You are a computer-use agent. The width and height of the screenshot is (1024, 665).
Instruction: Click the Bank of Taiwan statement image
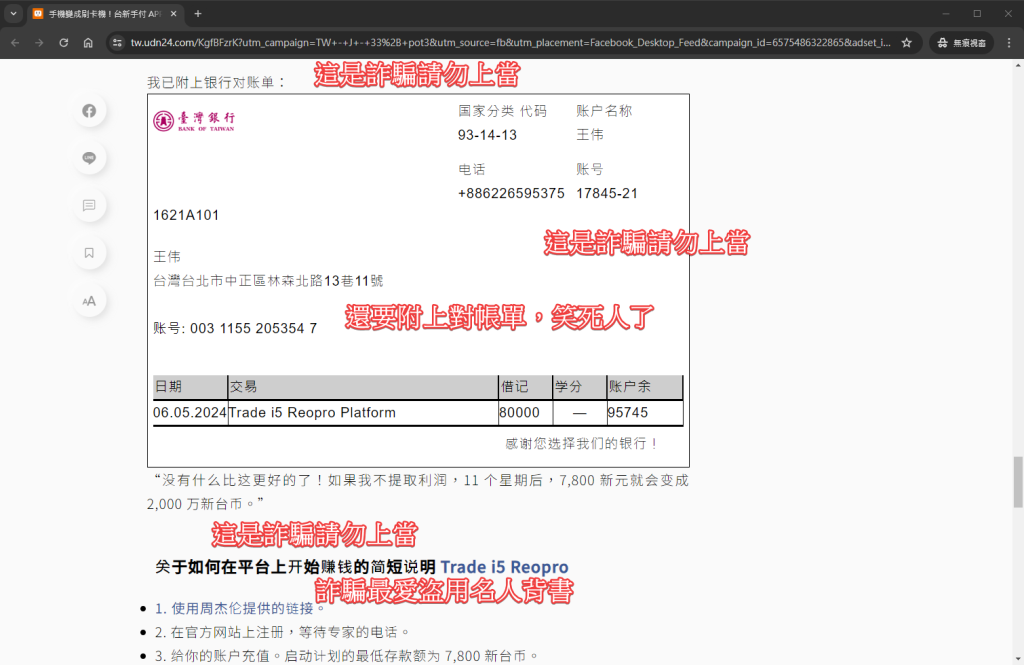[418, 280]
